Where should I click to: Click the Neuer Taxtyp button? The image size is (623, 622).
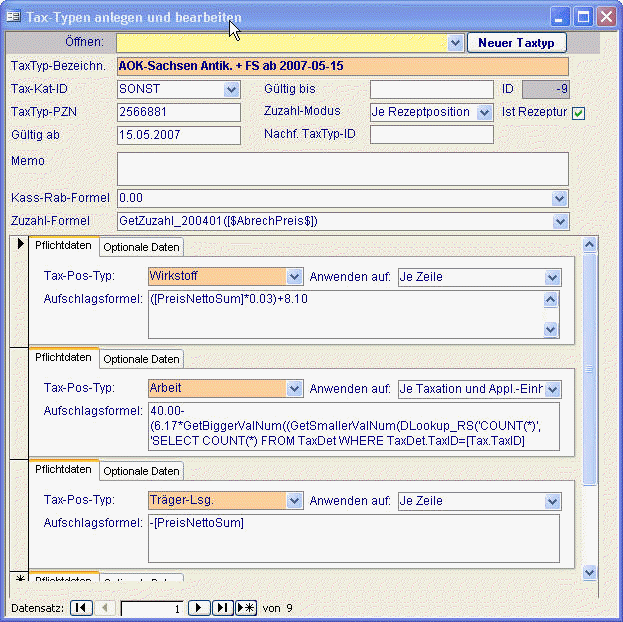click(x=517, y=43)
